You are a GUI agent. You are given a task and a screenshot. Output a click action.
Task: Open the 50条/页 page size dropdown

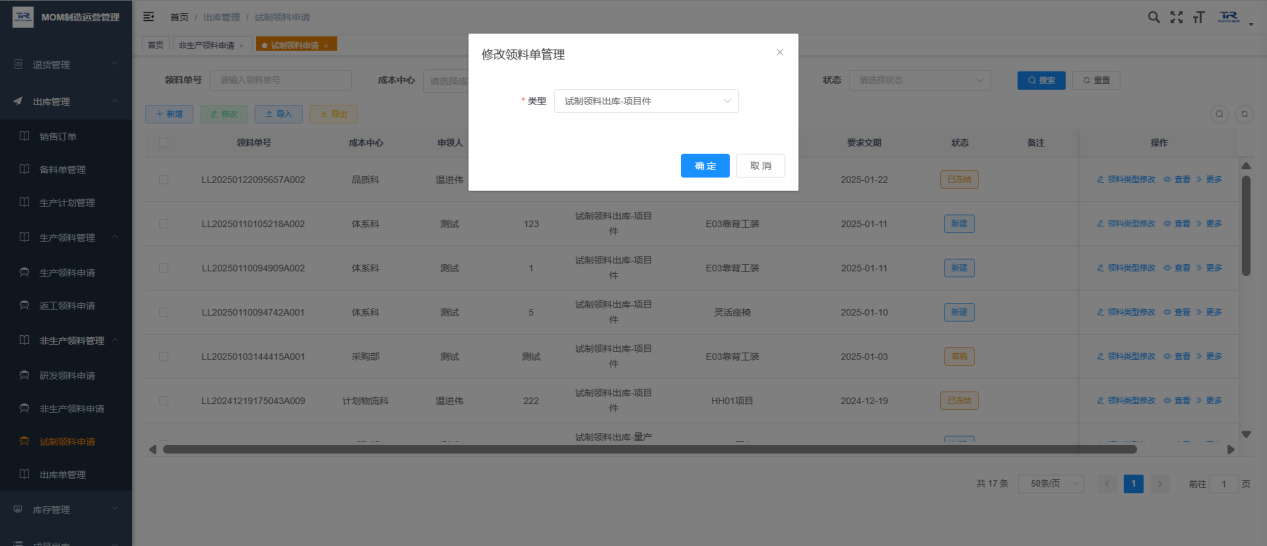coord(1051,483)
